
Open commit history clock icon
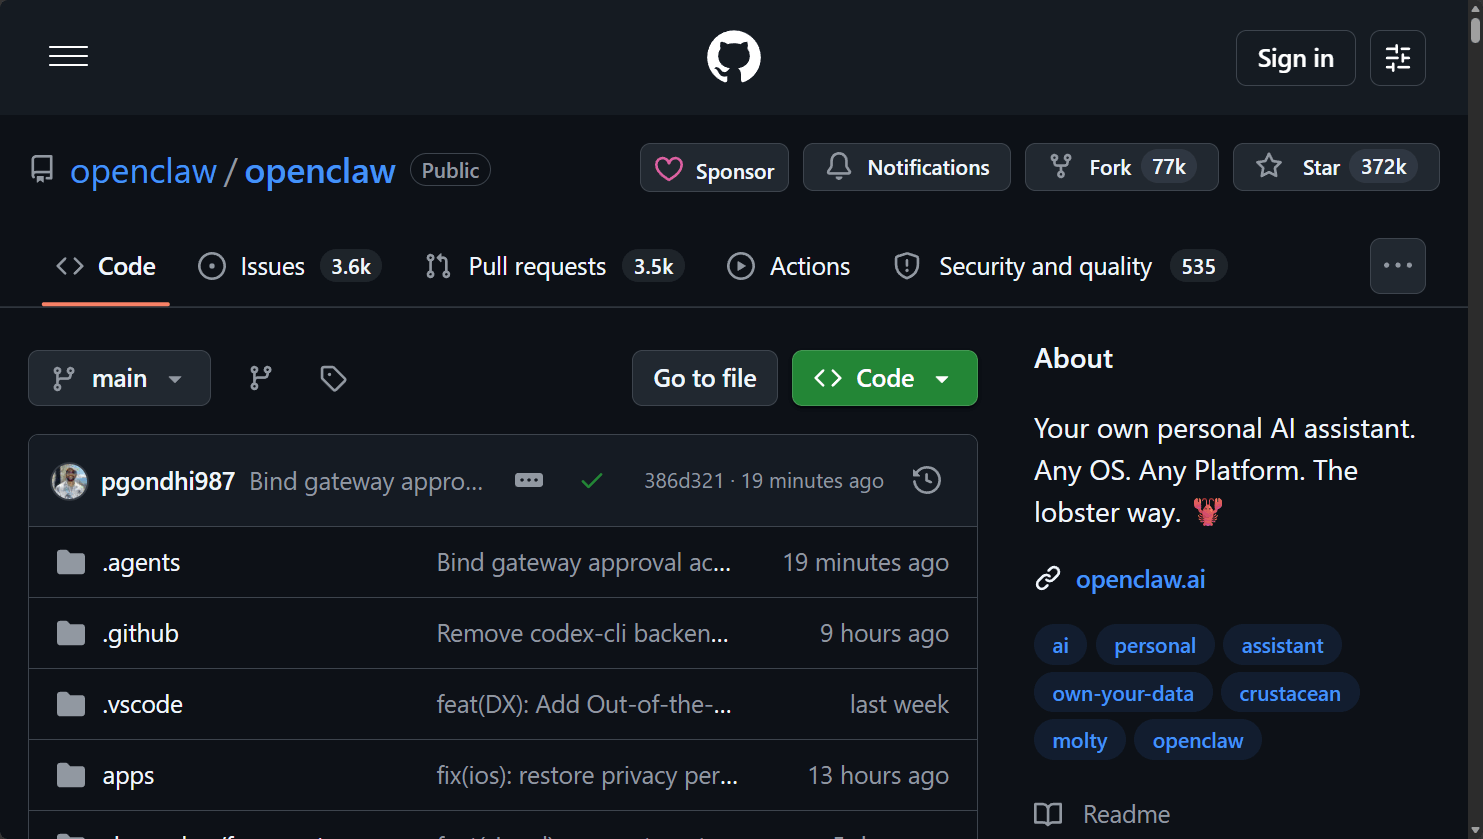pyautogui.click(x=927, y=481)
